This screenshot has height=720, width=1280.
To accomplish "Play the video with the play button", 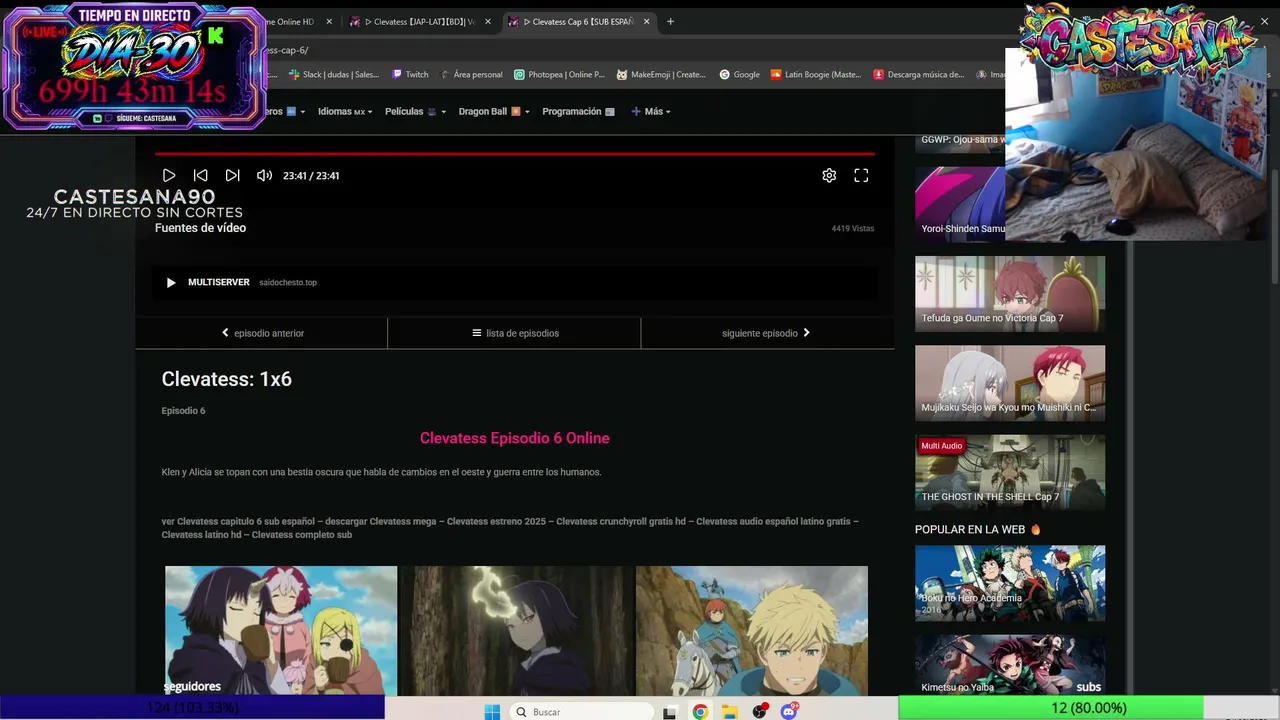I will (x=169, y=175).
